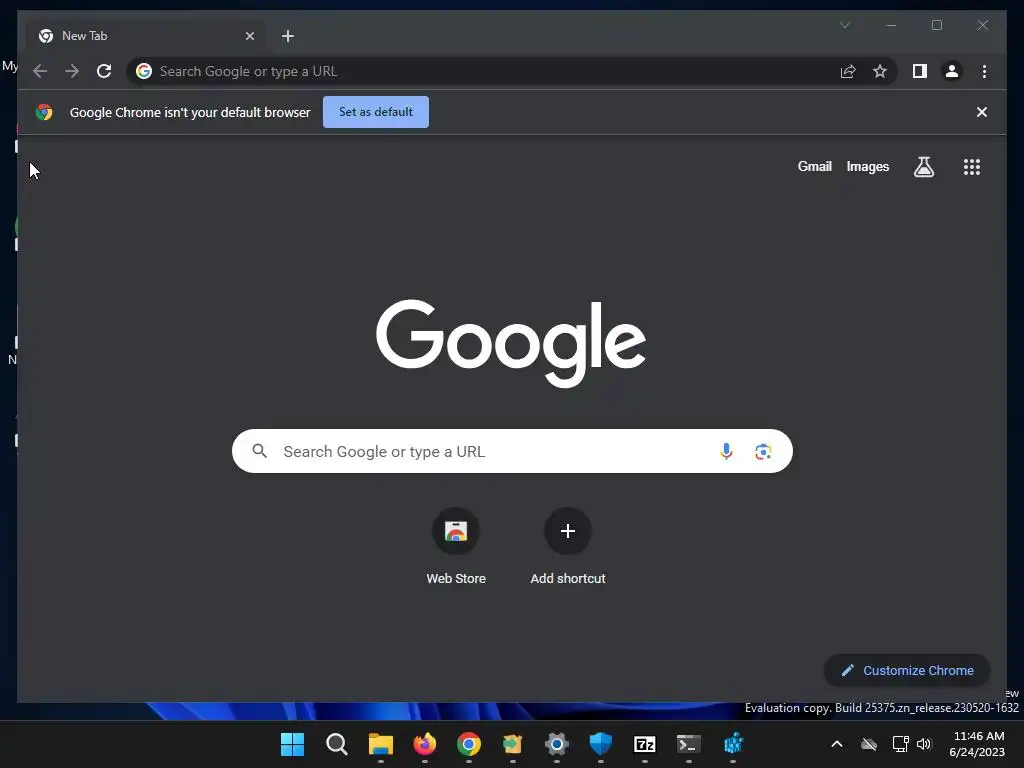Reload the current page
The image size is (1024, 768).
tap(104, 71)
